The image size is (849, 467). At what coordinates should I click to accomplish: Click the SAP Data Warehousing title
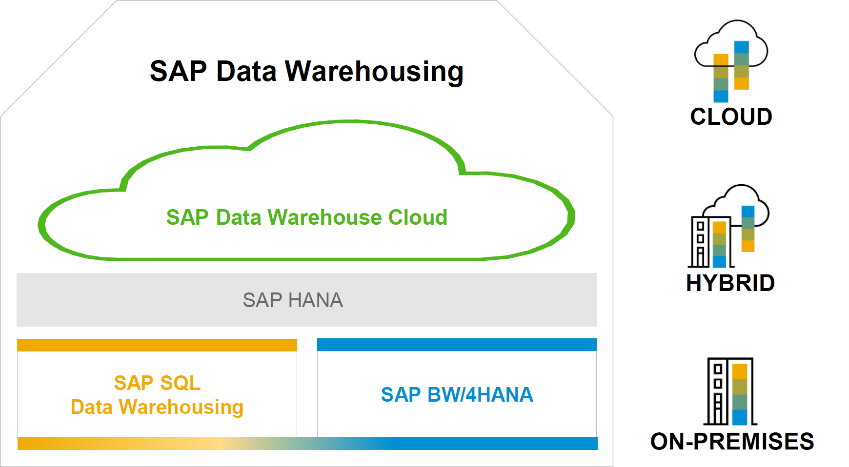(306, 72)
